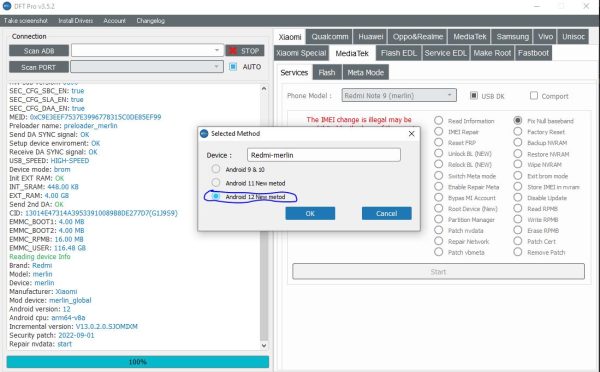Select Unlock BL (NEW) option
Viewport: 600px width, 372px height.
click(x=439, y=153)
